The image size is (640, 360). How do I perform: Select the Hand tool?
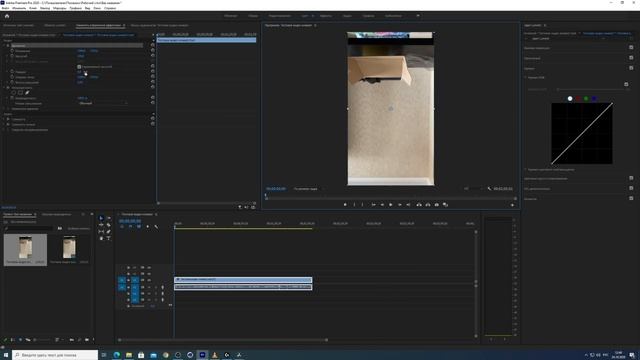(101, 238)
